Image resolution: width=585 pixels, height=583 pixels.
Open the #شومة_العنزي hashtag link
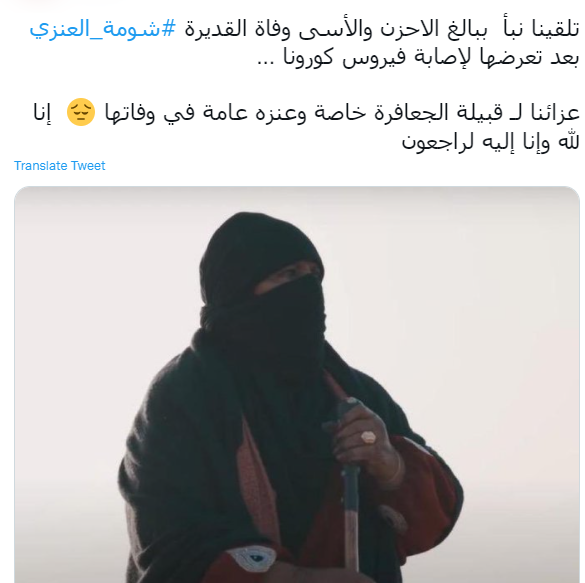102,28
